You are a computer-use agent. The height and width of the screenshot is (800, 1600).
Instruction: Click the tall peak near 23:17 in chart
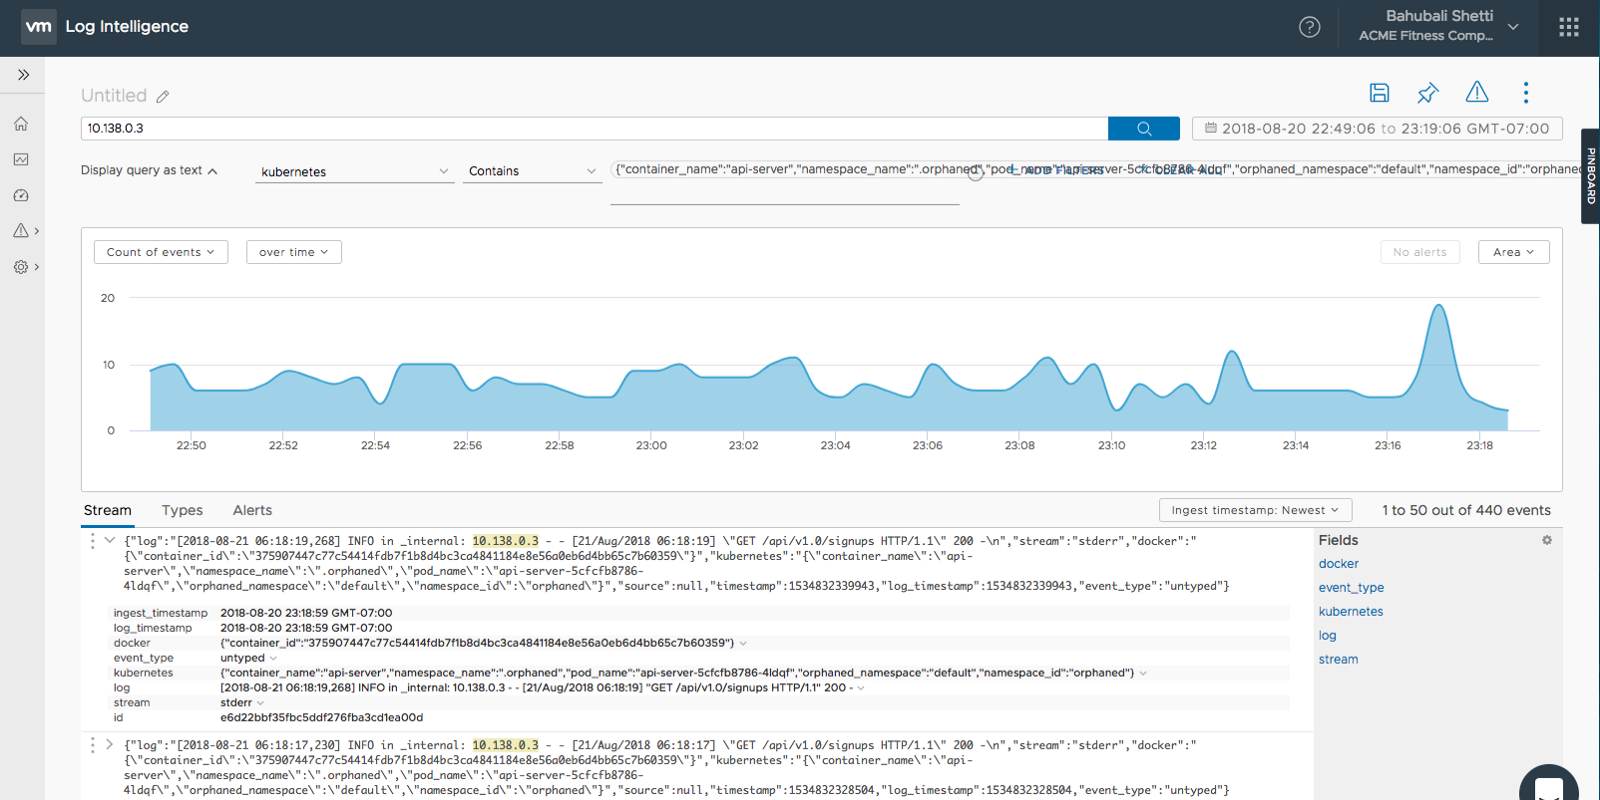[1439, 306]
